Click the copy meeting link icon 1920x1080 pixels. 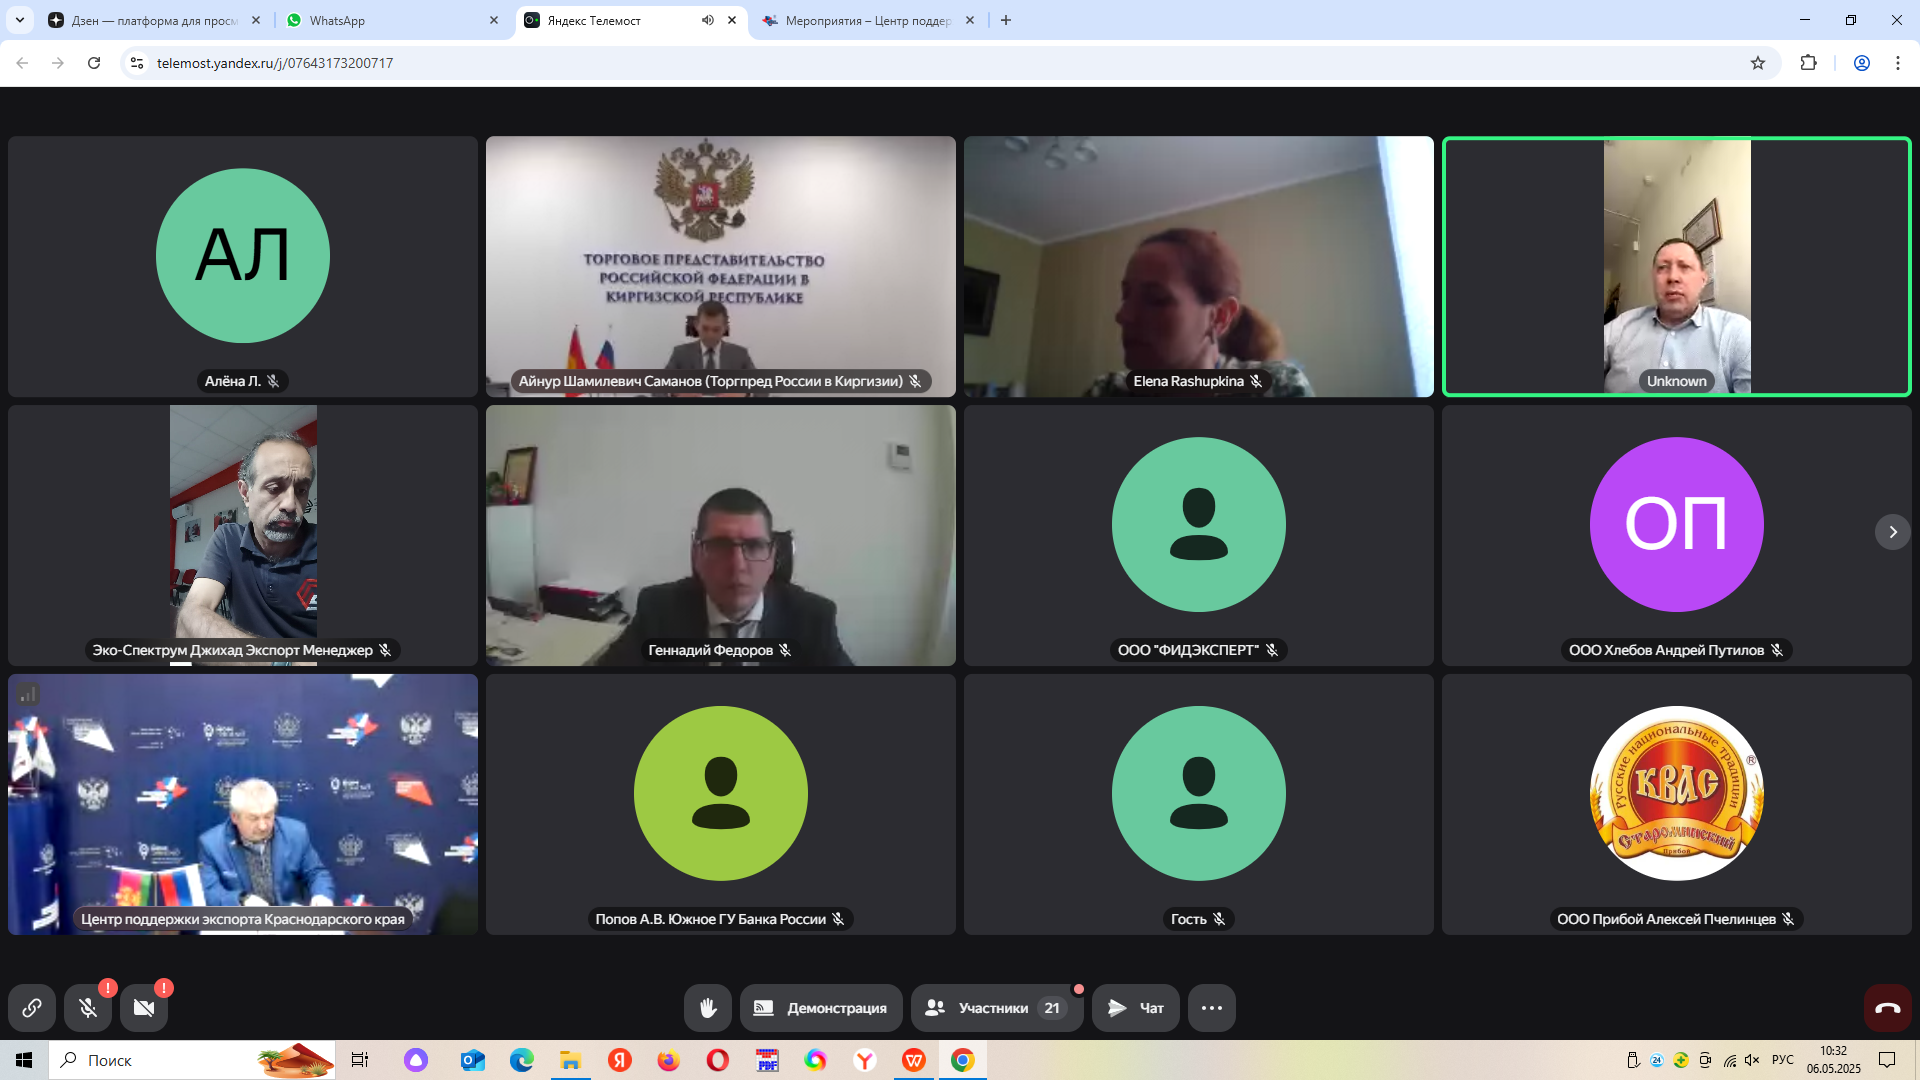click(32, 1008)
